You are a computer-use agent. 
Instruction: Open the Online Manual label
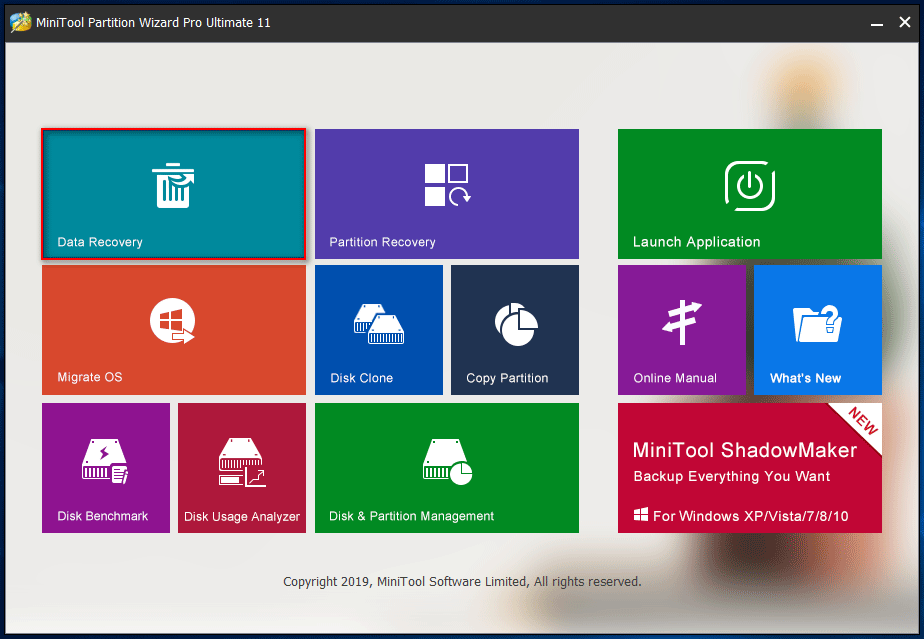[x=675, y=378]
